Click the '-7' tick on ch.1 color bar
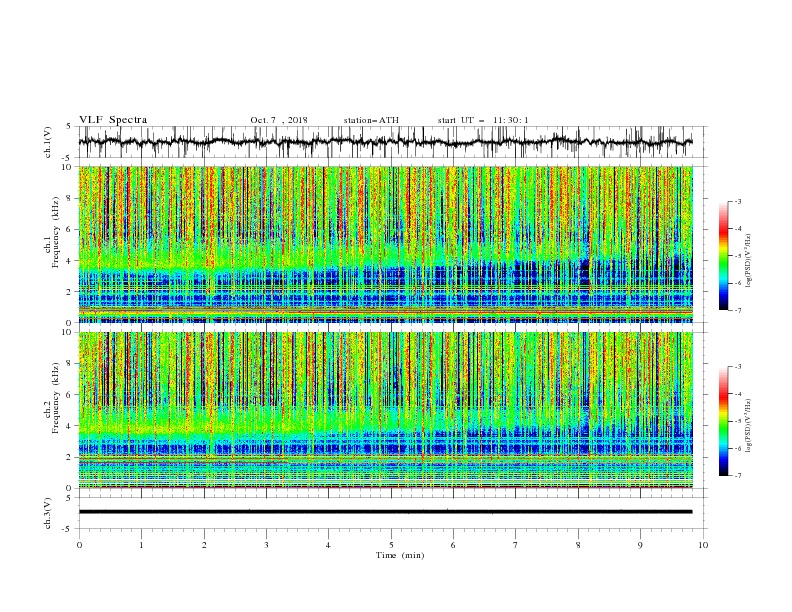Viewport: 792px width, 612px height. [737, 310]
